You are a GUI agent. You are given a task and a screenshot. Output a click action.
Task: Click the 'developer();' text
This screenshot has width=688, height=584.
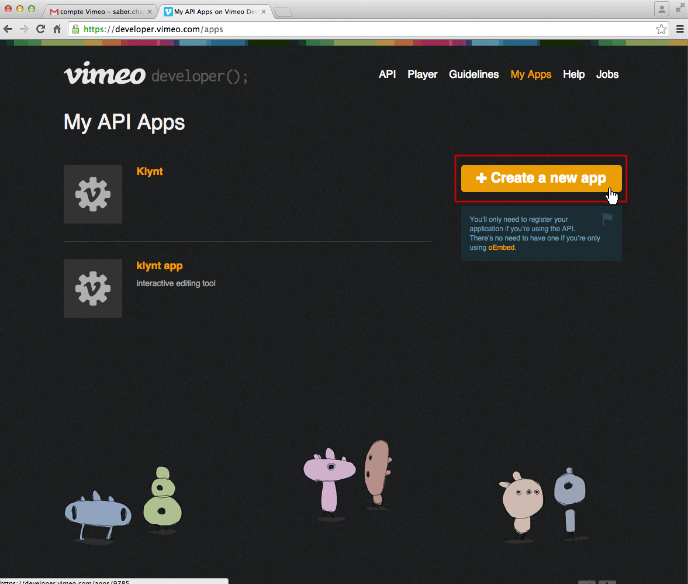(200, 76)
